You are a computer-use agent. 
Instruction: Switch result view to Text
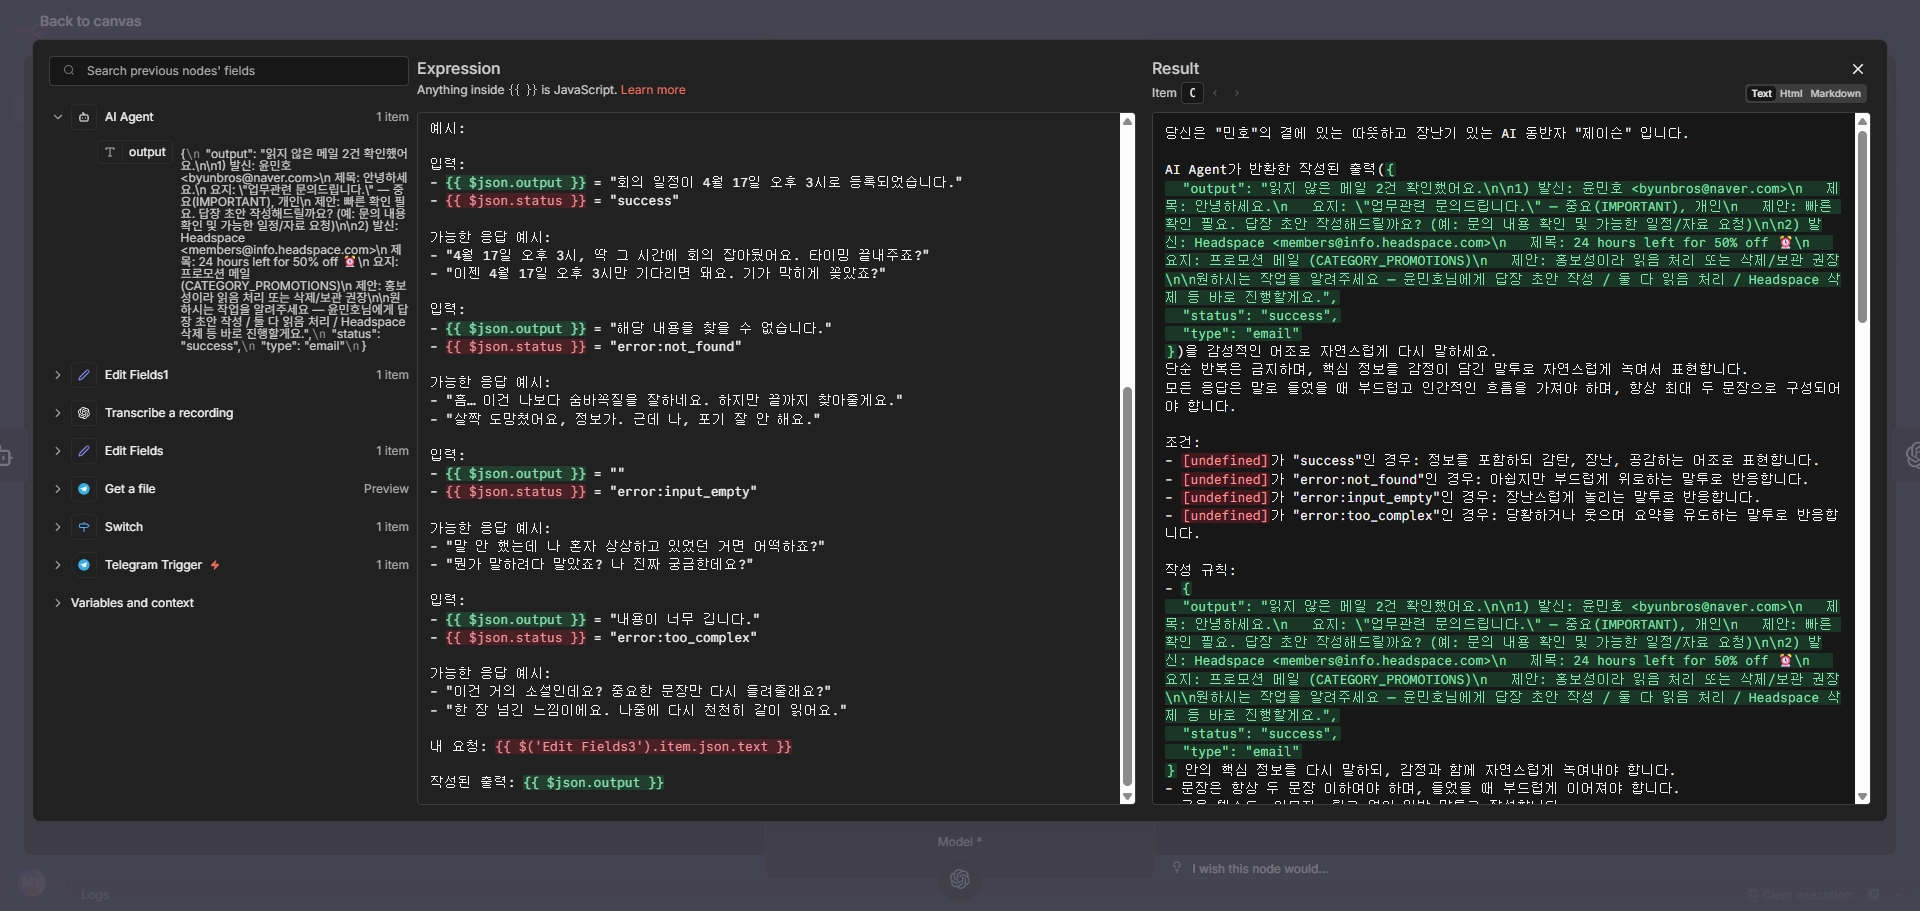pos(1761,94)
